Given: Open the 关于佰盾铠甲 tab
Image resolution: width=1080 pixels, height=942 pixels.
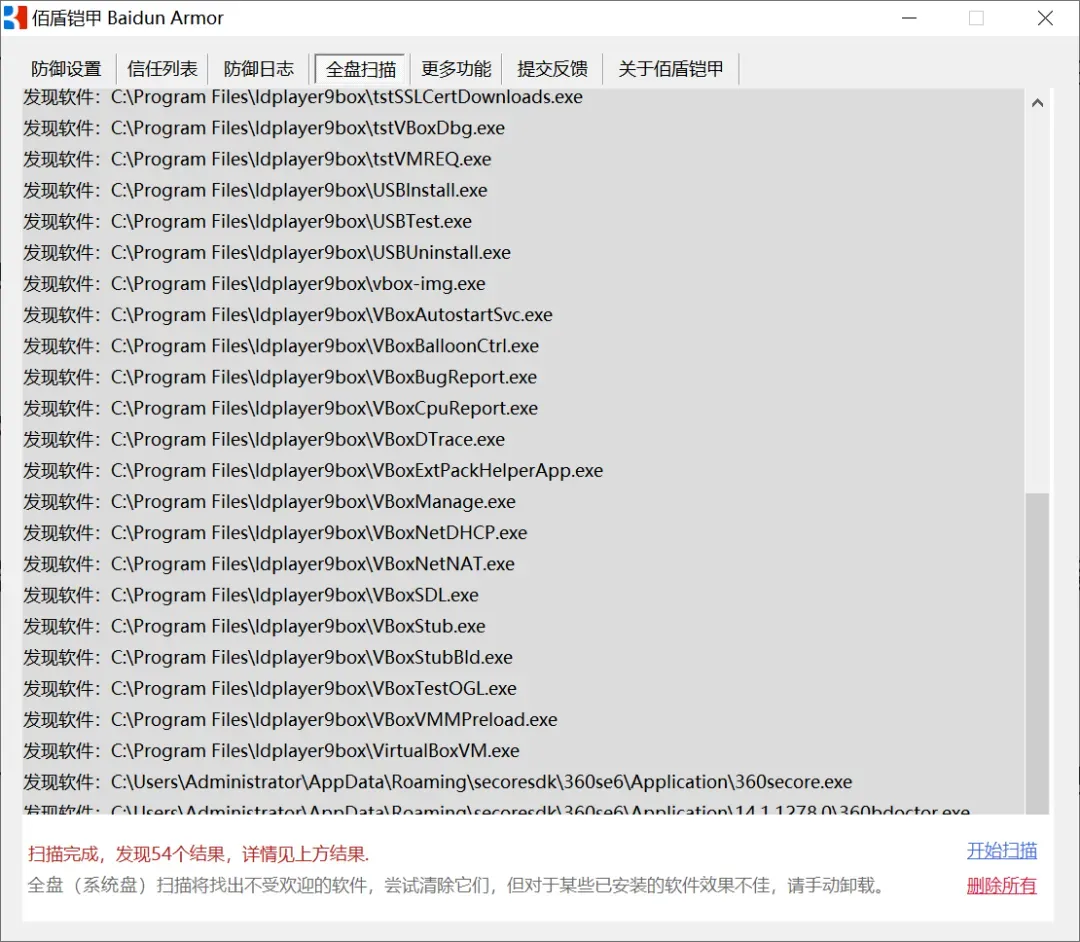Looking at the screenshot, I should (x=671, y=69).
